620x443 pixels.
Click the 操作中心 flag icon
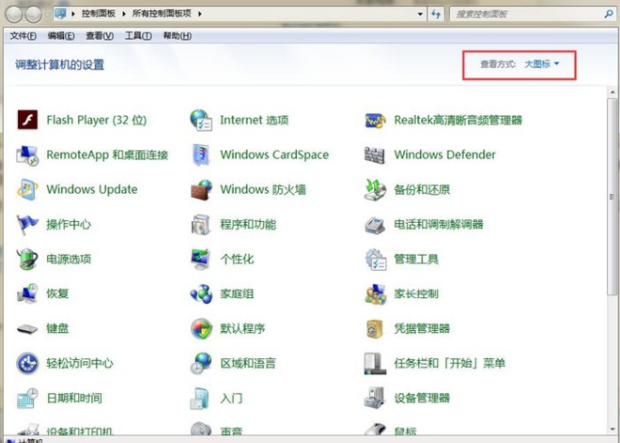coord(27,224)
